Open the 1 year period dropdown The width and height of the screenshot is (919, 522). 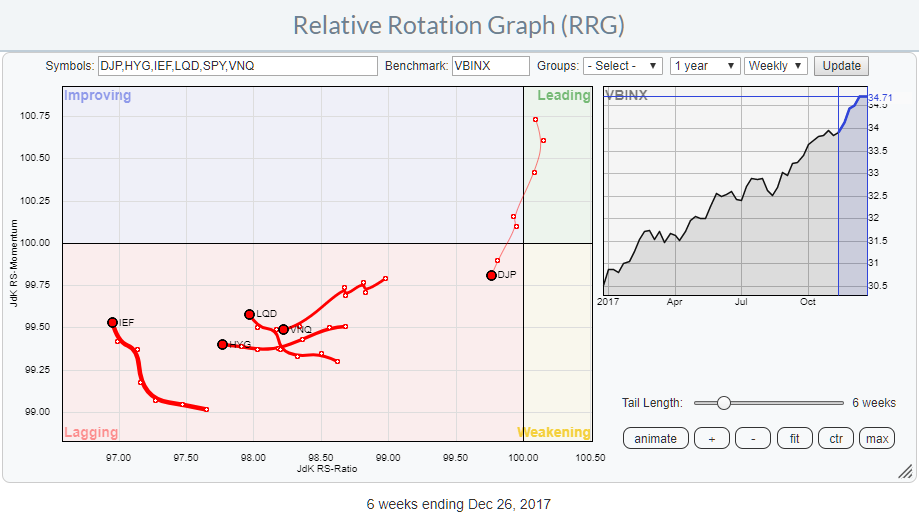704,66
